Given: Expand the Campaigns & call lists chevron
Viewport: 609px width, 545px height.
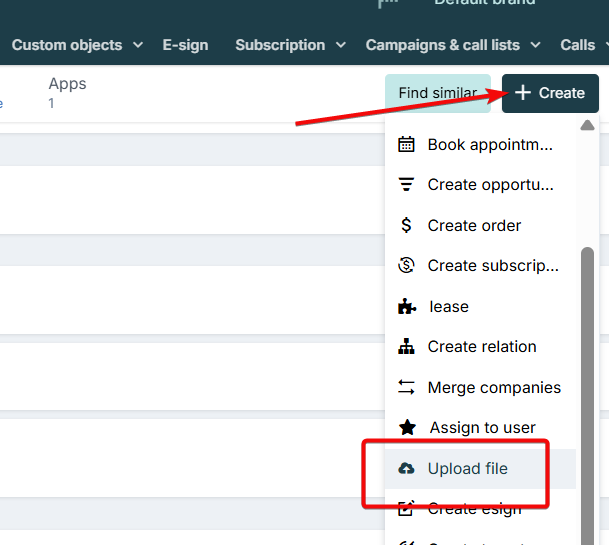Looking at the screenshot, I should 535,45.
